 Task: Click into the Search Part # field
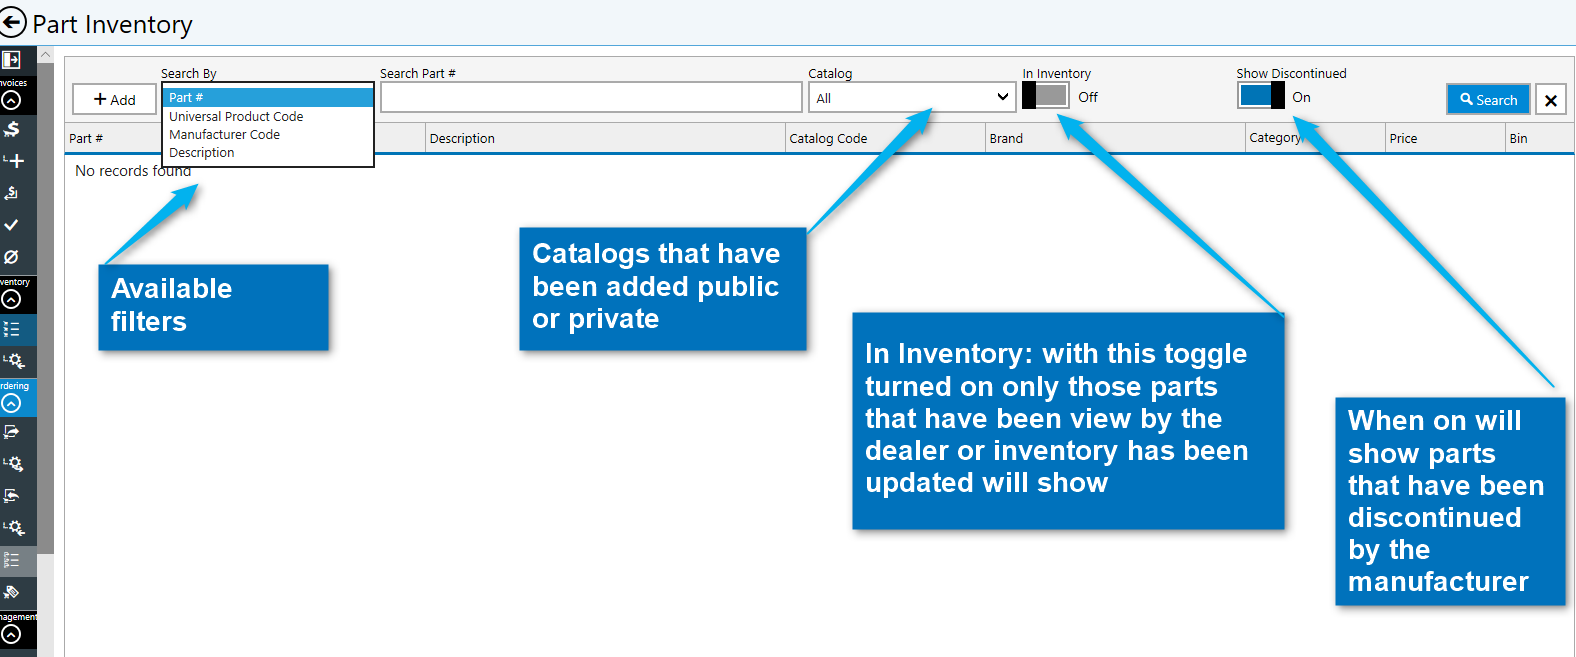tap(591, 97)
